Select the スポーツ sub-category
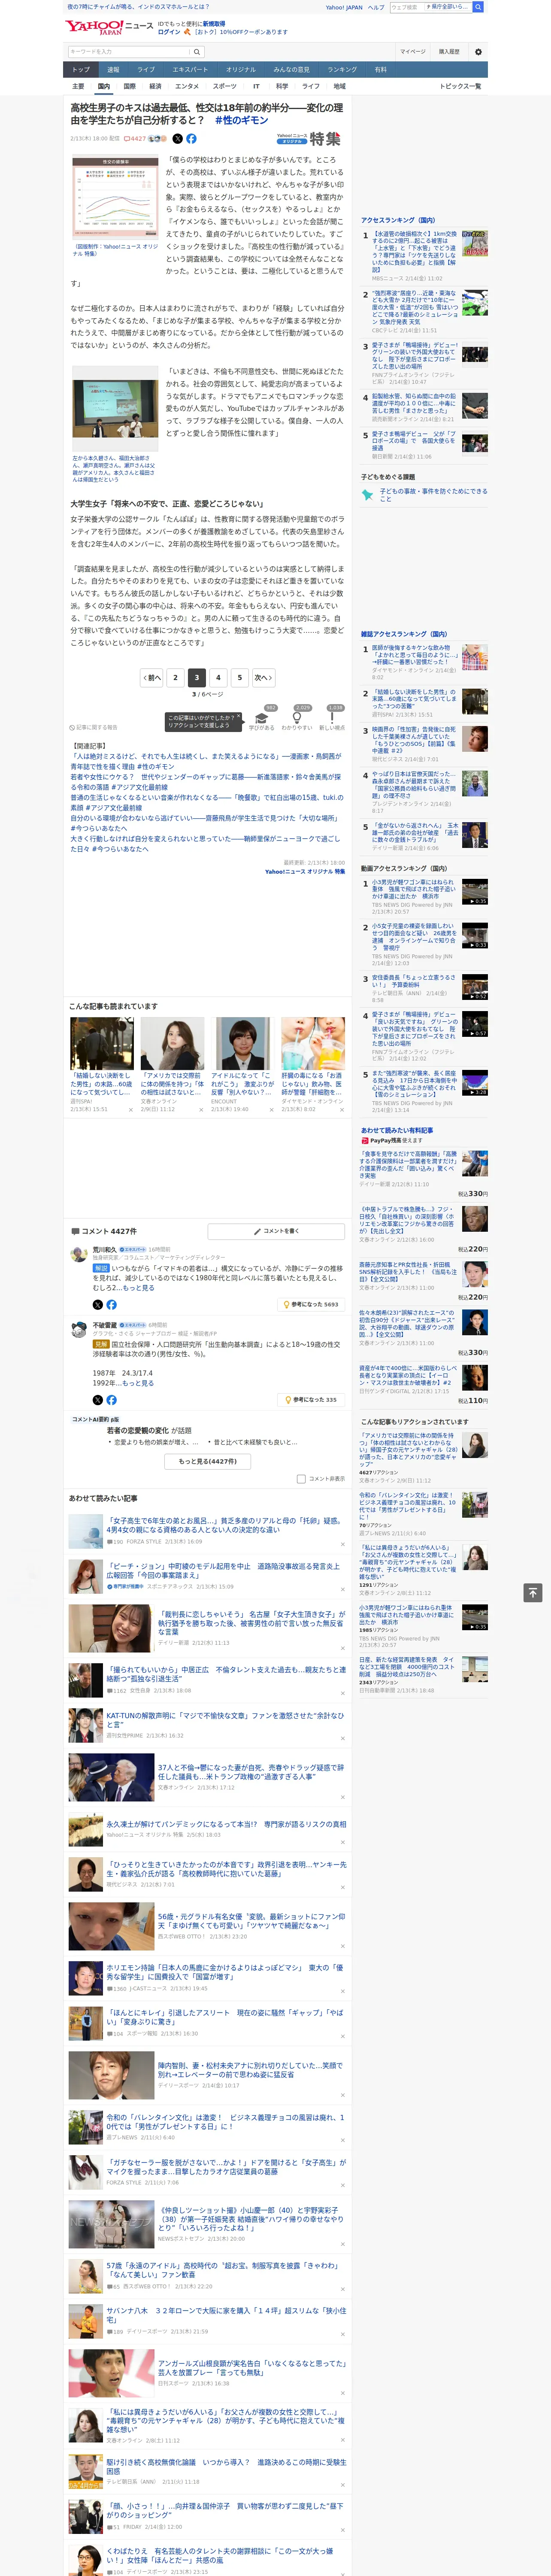The height and width of the screenshot is (2576, 551). click(225, 86)
